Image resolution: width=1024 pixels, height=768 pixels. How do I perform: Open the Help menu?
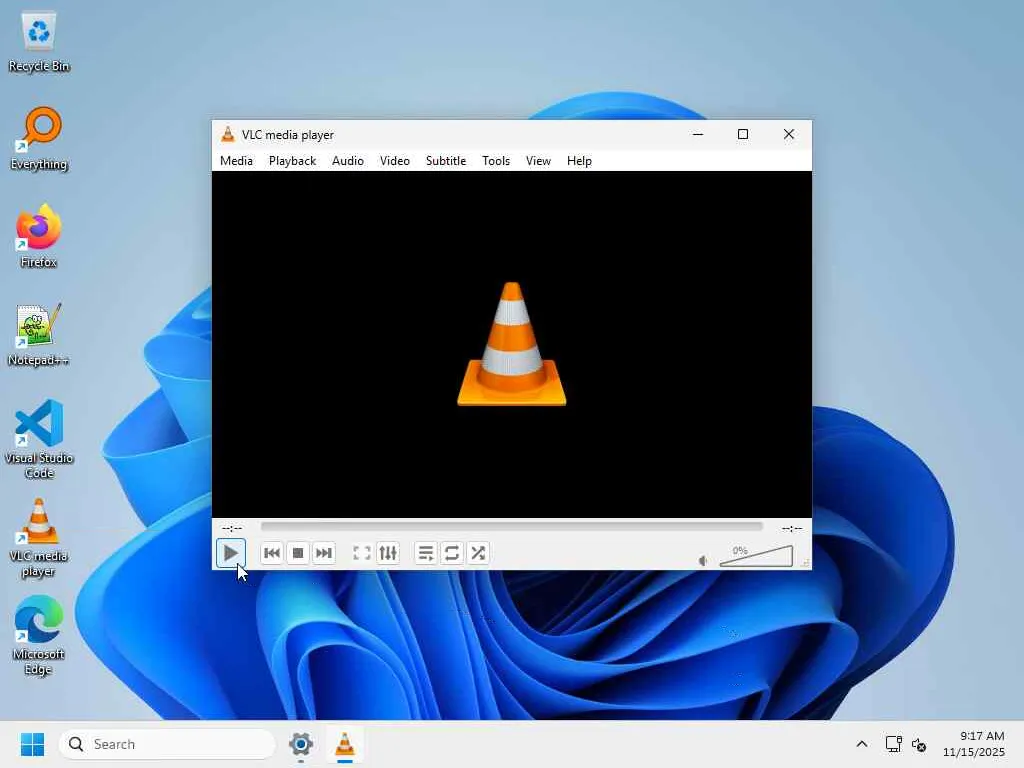tap(579, 161)
